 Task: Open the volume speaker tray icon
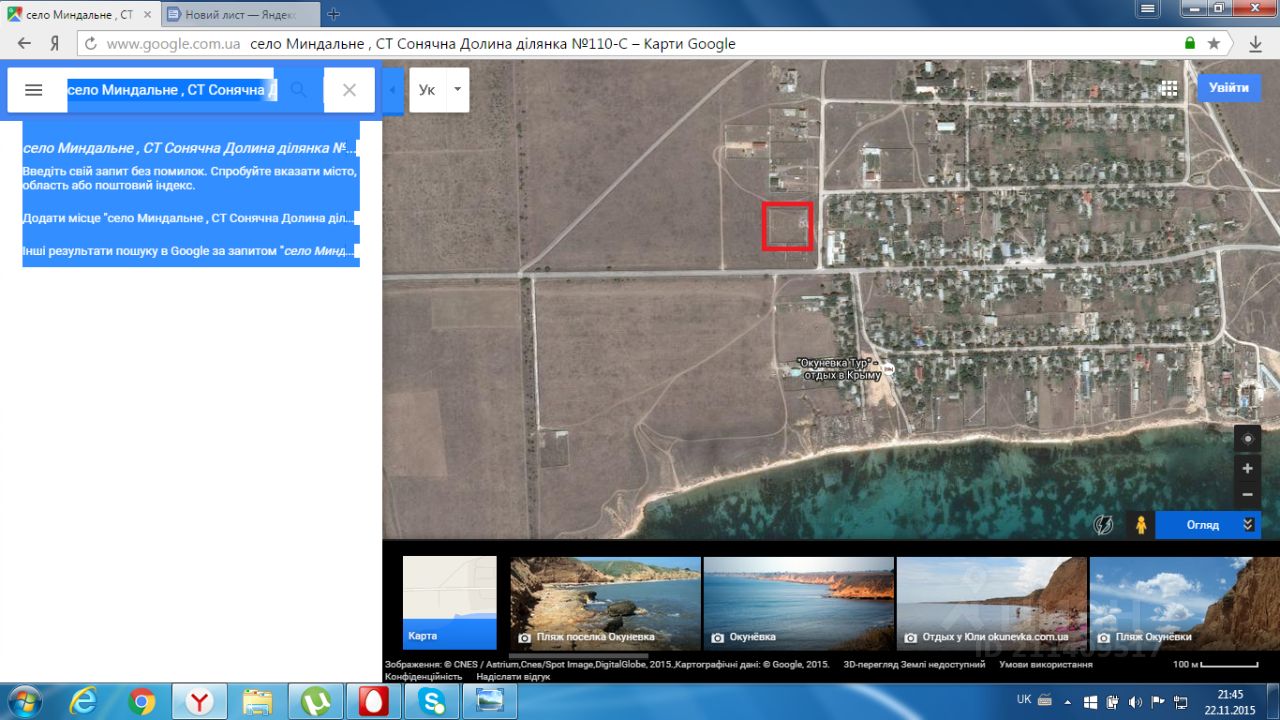click(x=1135, y=702)
